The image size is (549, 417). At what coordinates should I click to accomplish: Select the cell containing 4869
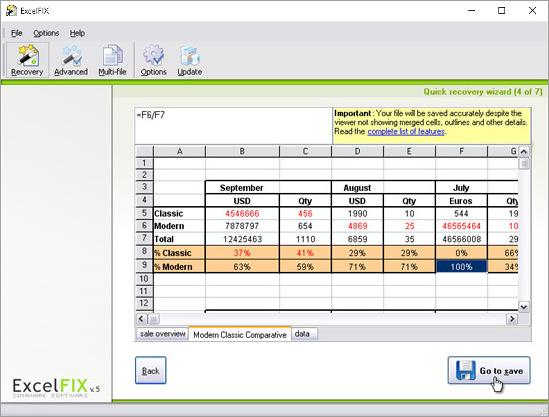(x=357, y=226)
